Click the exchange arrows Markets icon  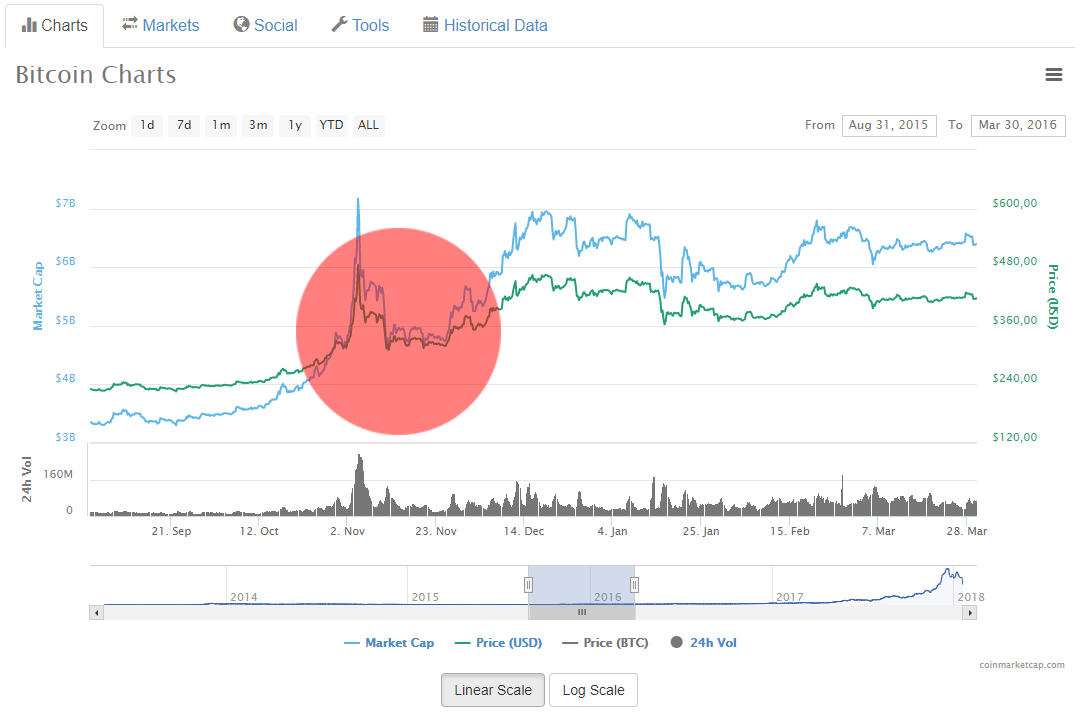click(130, 24)
